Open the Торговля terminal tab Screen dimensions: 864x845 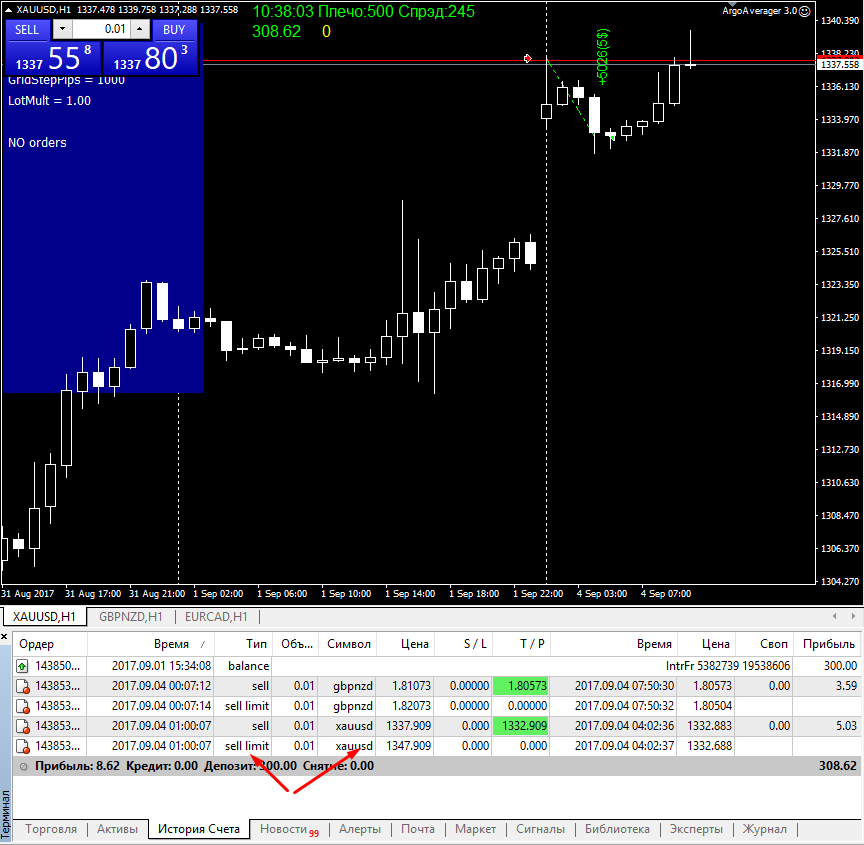click(51, 829)
